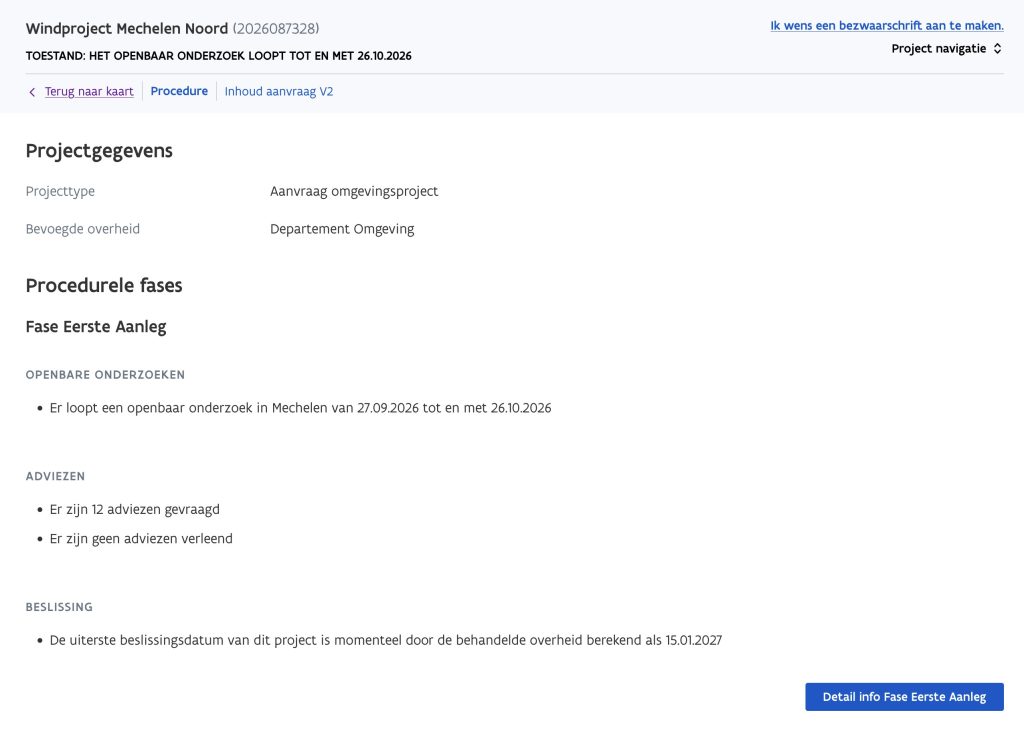The height and width of the screenshot is (731, 1024).
Task: Select 'Er zijn 12 adviezen gevraagd' text
Action: point(135,510)
